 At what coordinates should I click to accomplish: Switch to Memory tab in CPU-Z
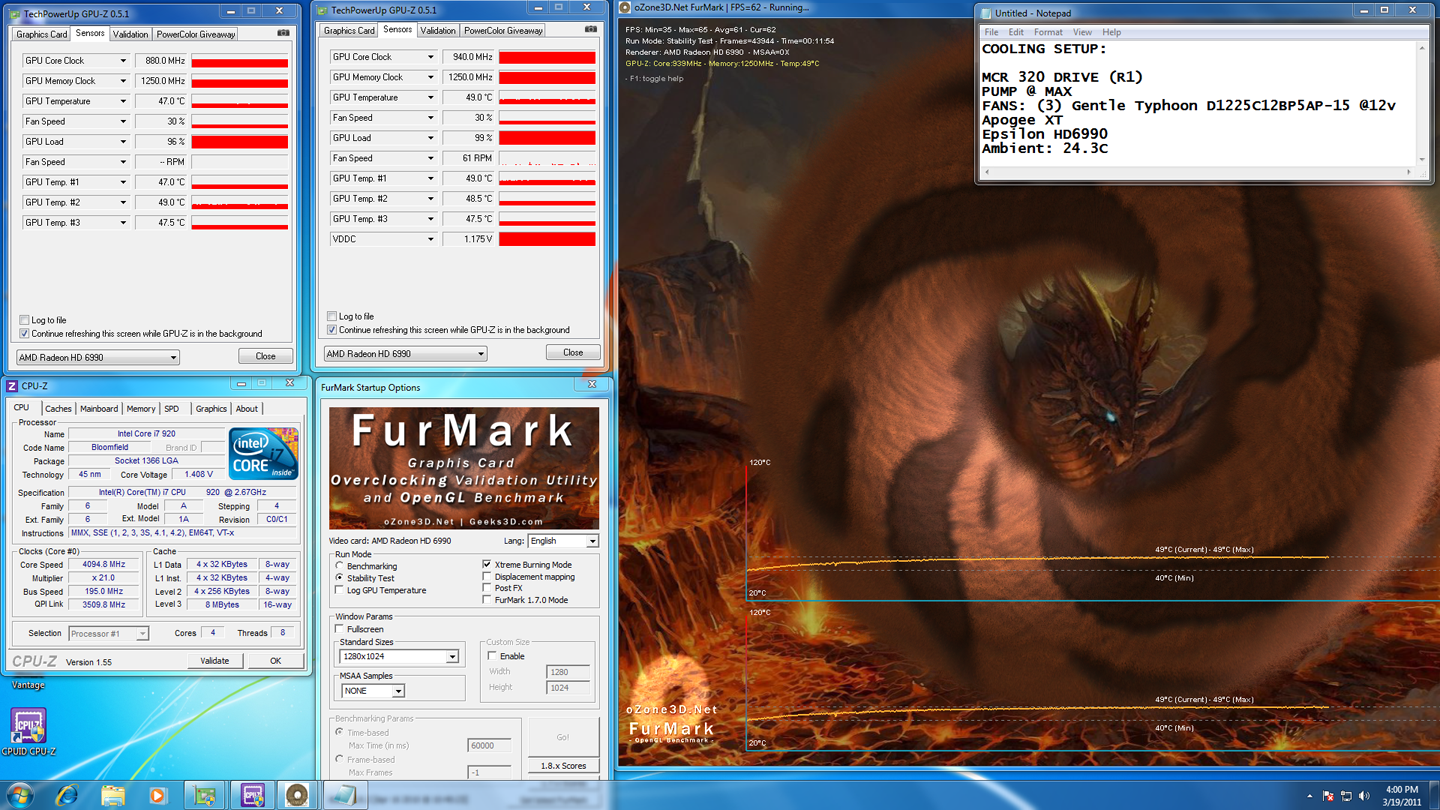(x=141, y=409)
